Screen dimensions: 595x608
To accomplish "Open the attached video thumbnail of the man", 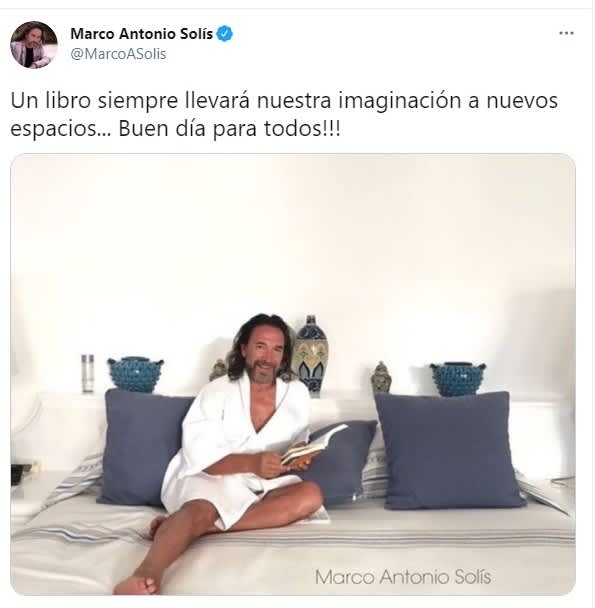I will point(293,374).
